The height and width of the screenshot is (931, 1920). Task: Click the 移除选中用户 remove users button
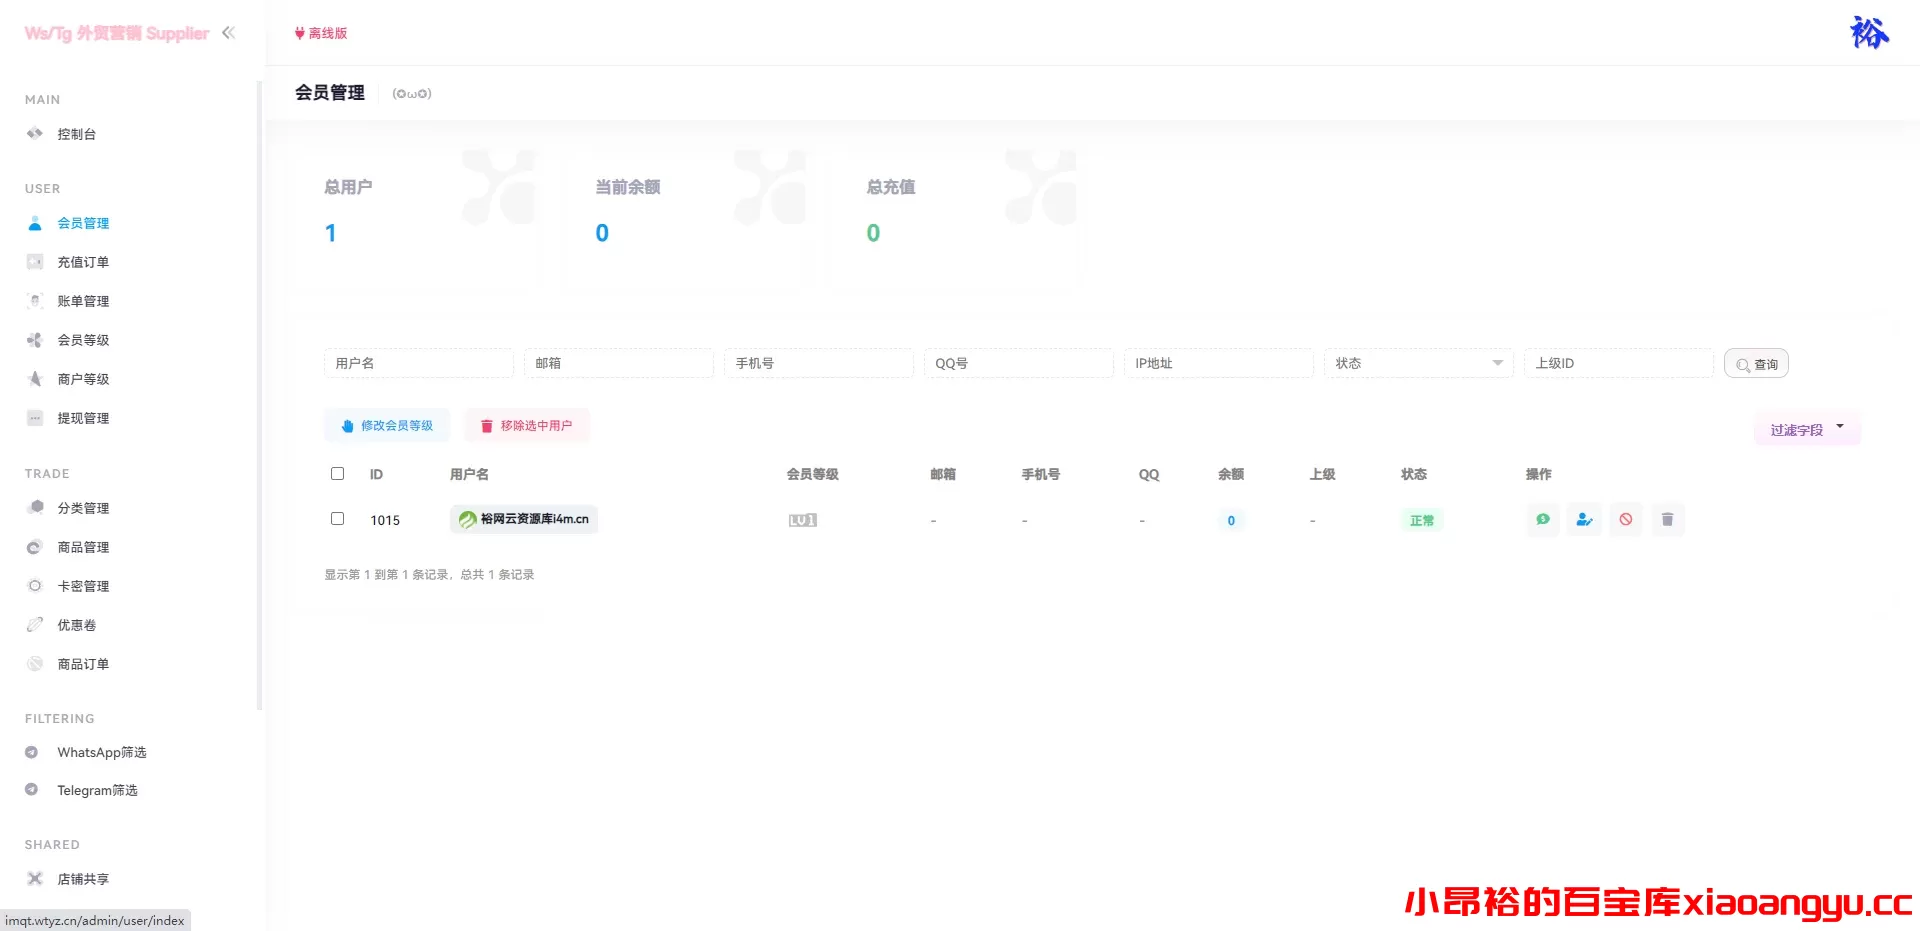click(526, 425)
